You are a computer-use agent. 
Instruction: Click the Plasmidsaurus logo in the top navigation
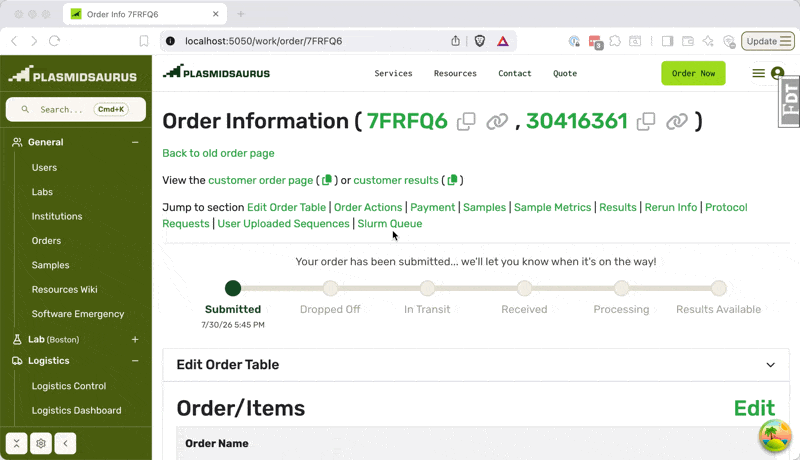pos(216,72)
